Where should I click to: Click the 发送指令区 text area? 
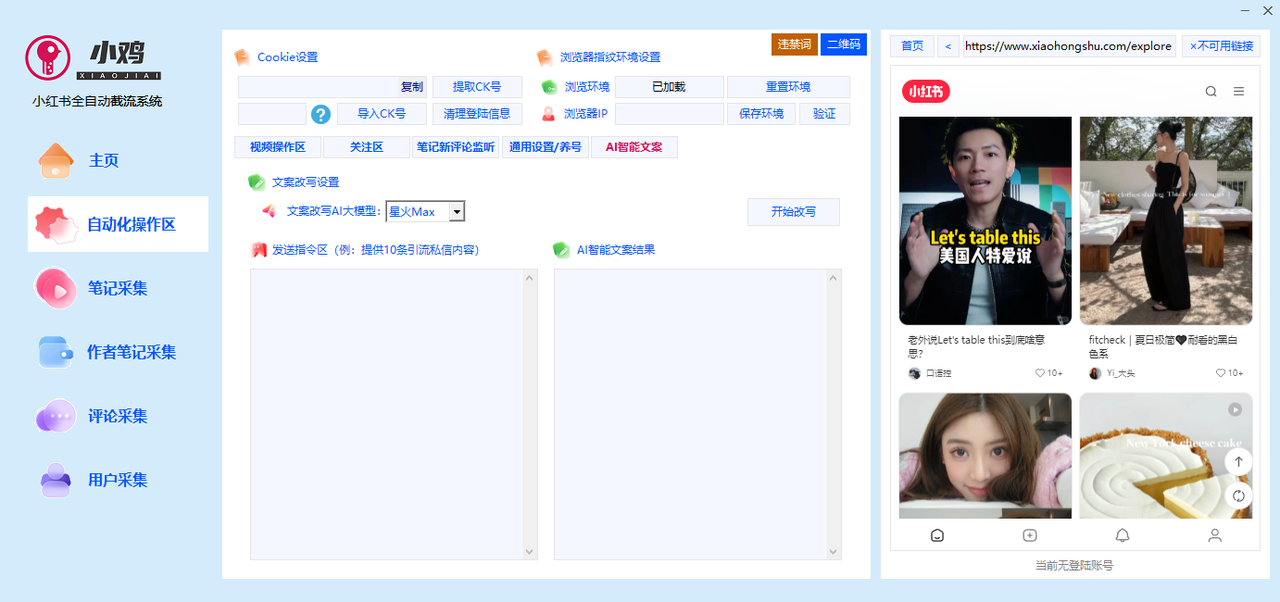tap(386, 414)
